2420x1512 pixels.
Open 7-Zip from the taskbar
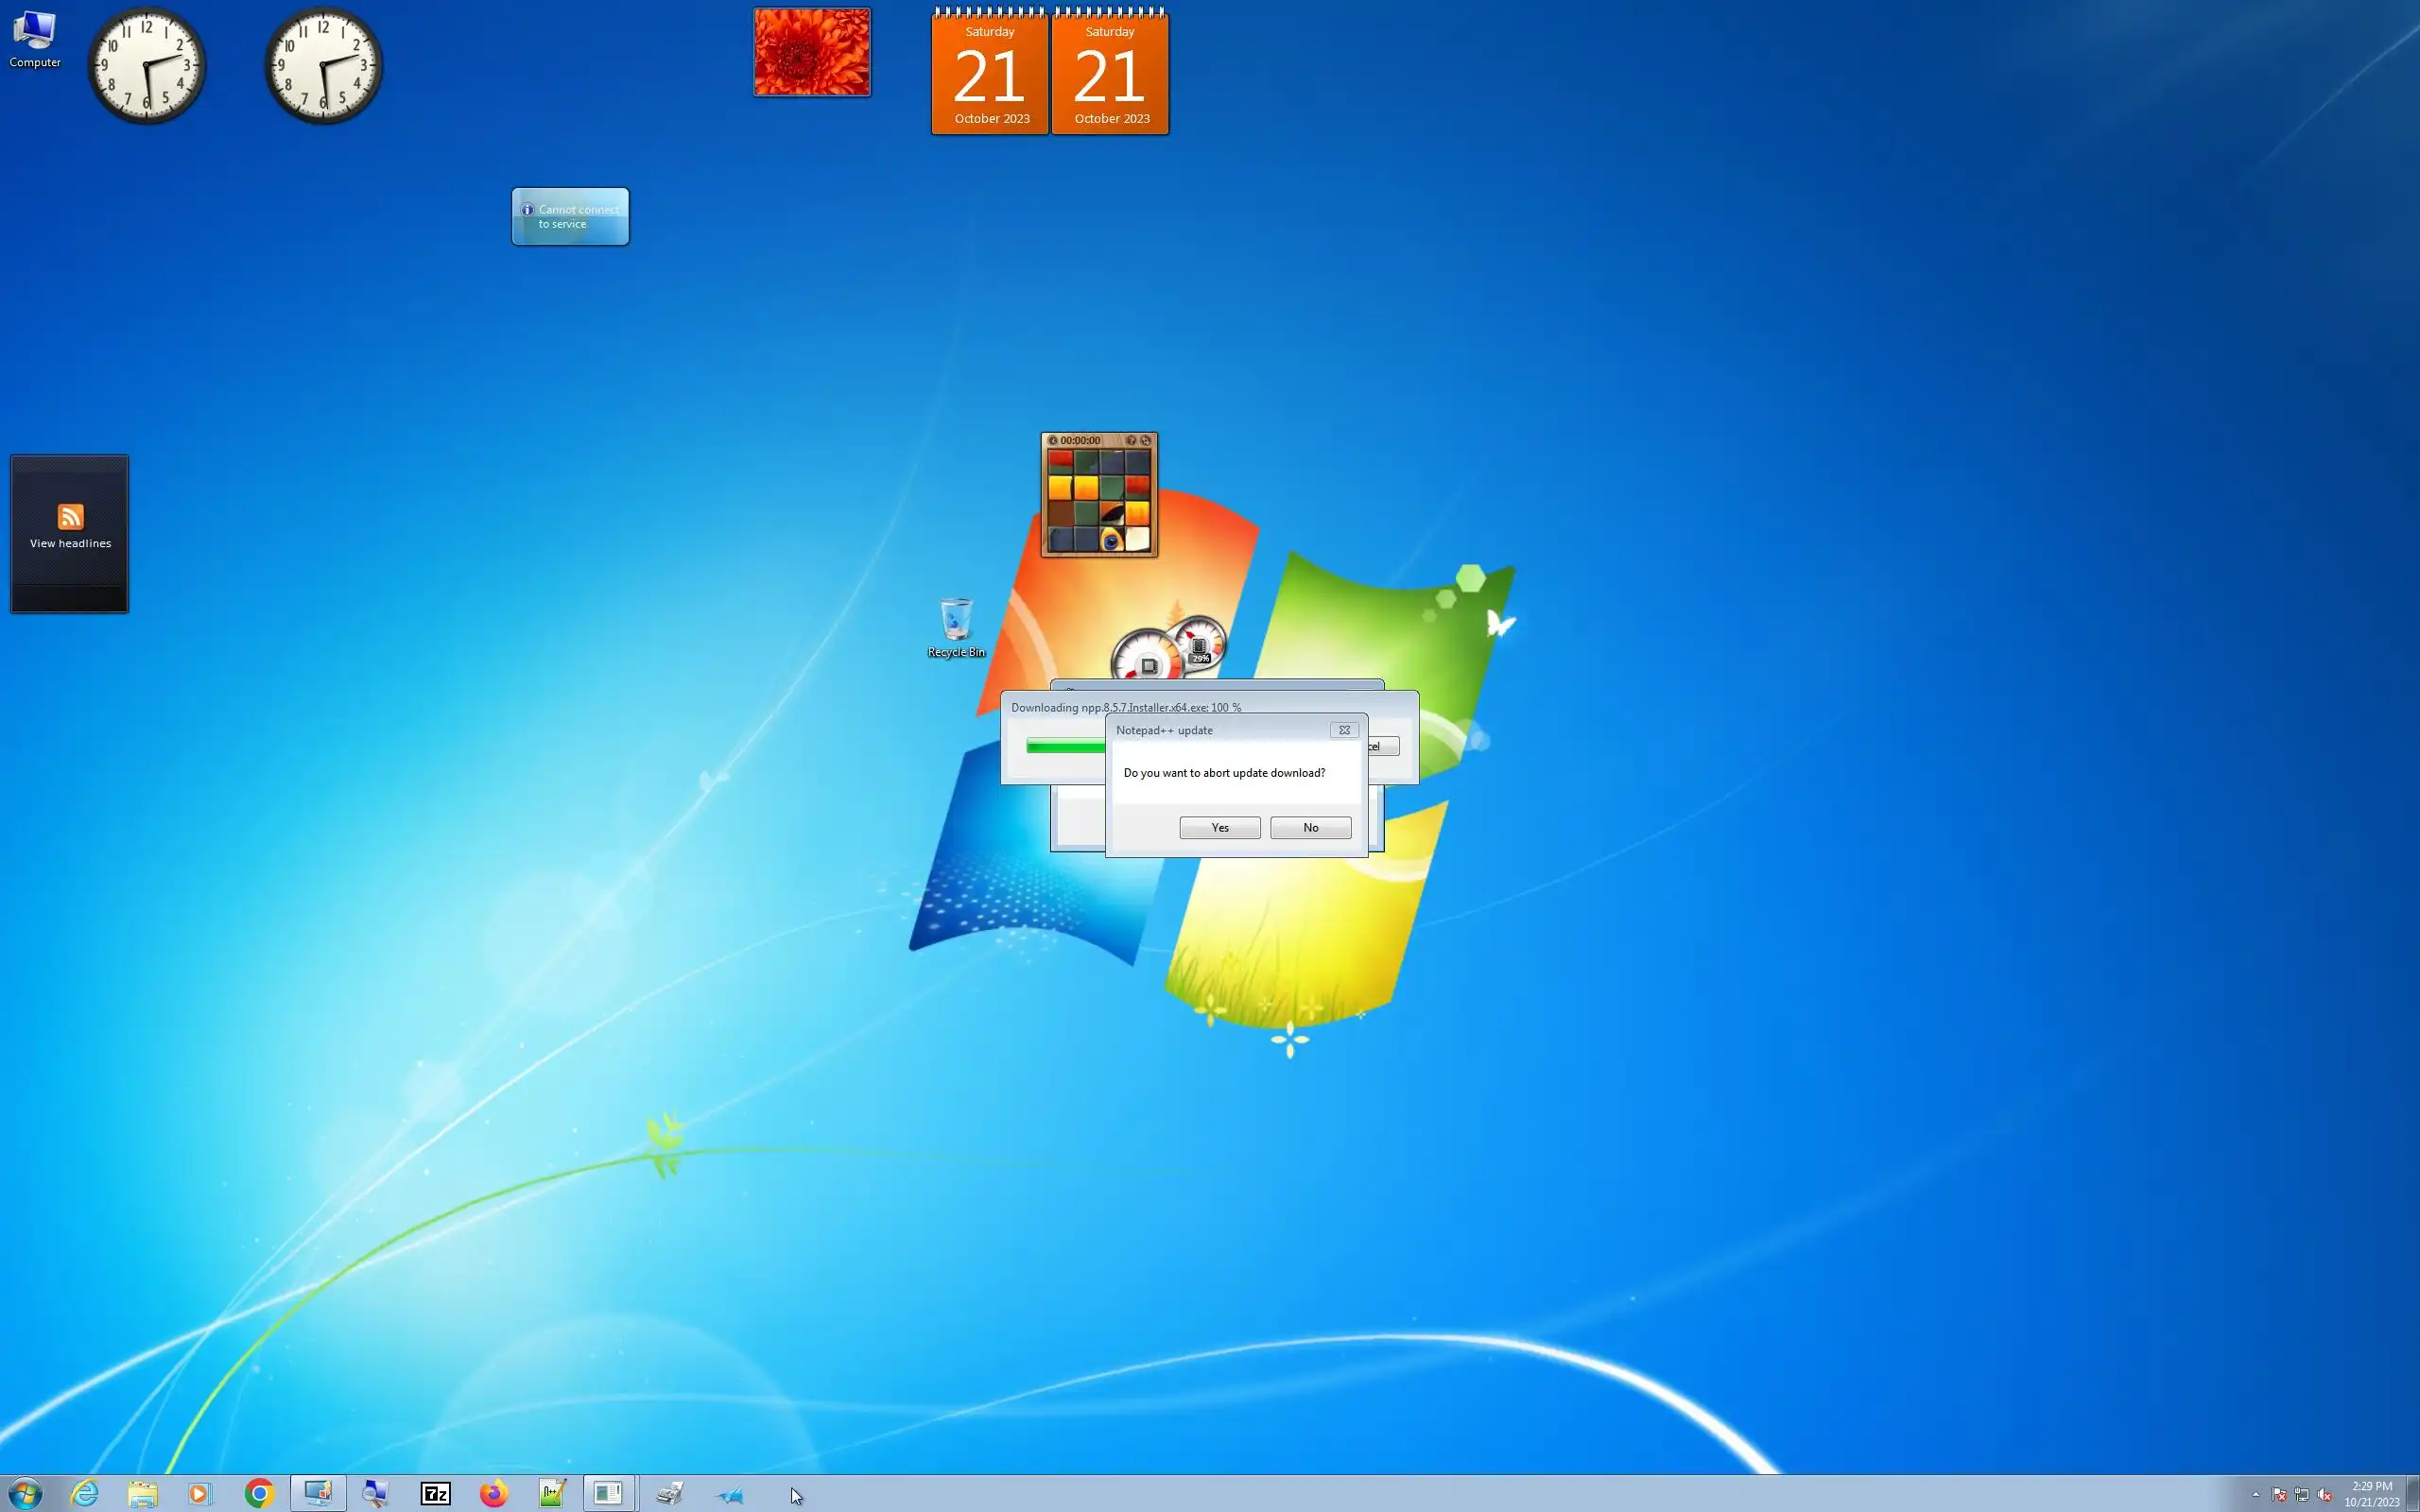coord(435,1494)
